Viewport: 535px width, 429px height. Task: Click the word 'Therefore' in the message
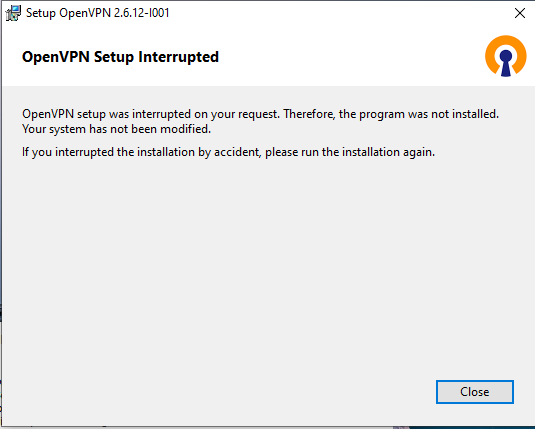point(308,114)
